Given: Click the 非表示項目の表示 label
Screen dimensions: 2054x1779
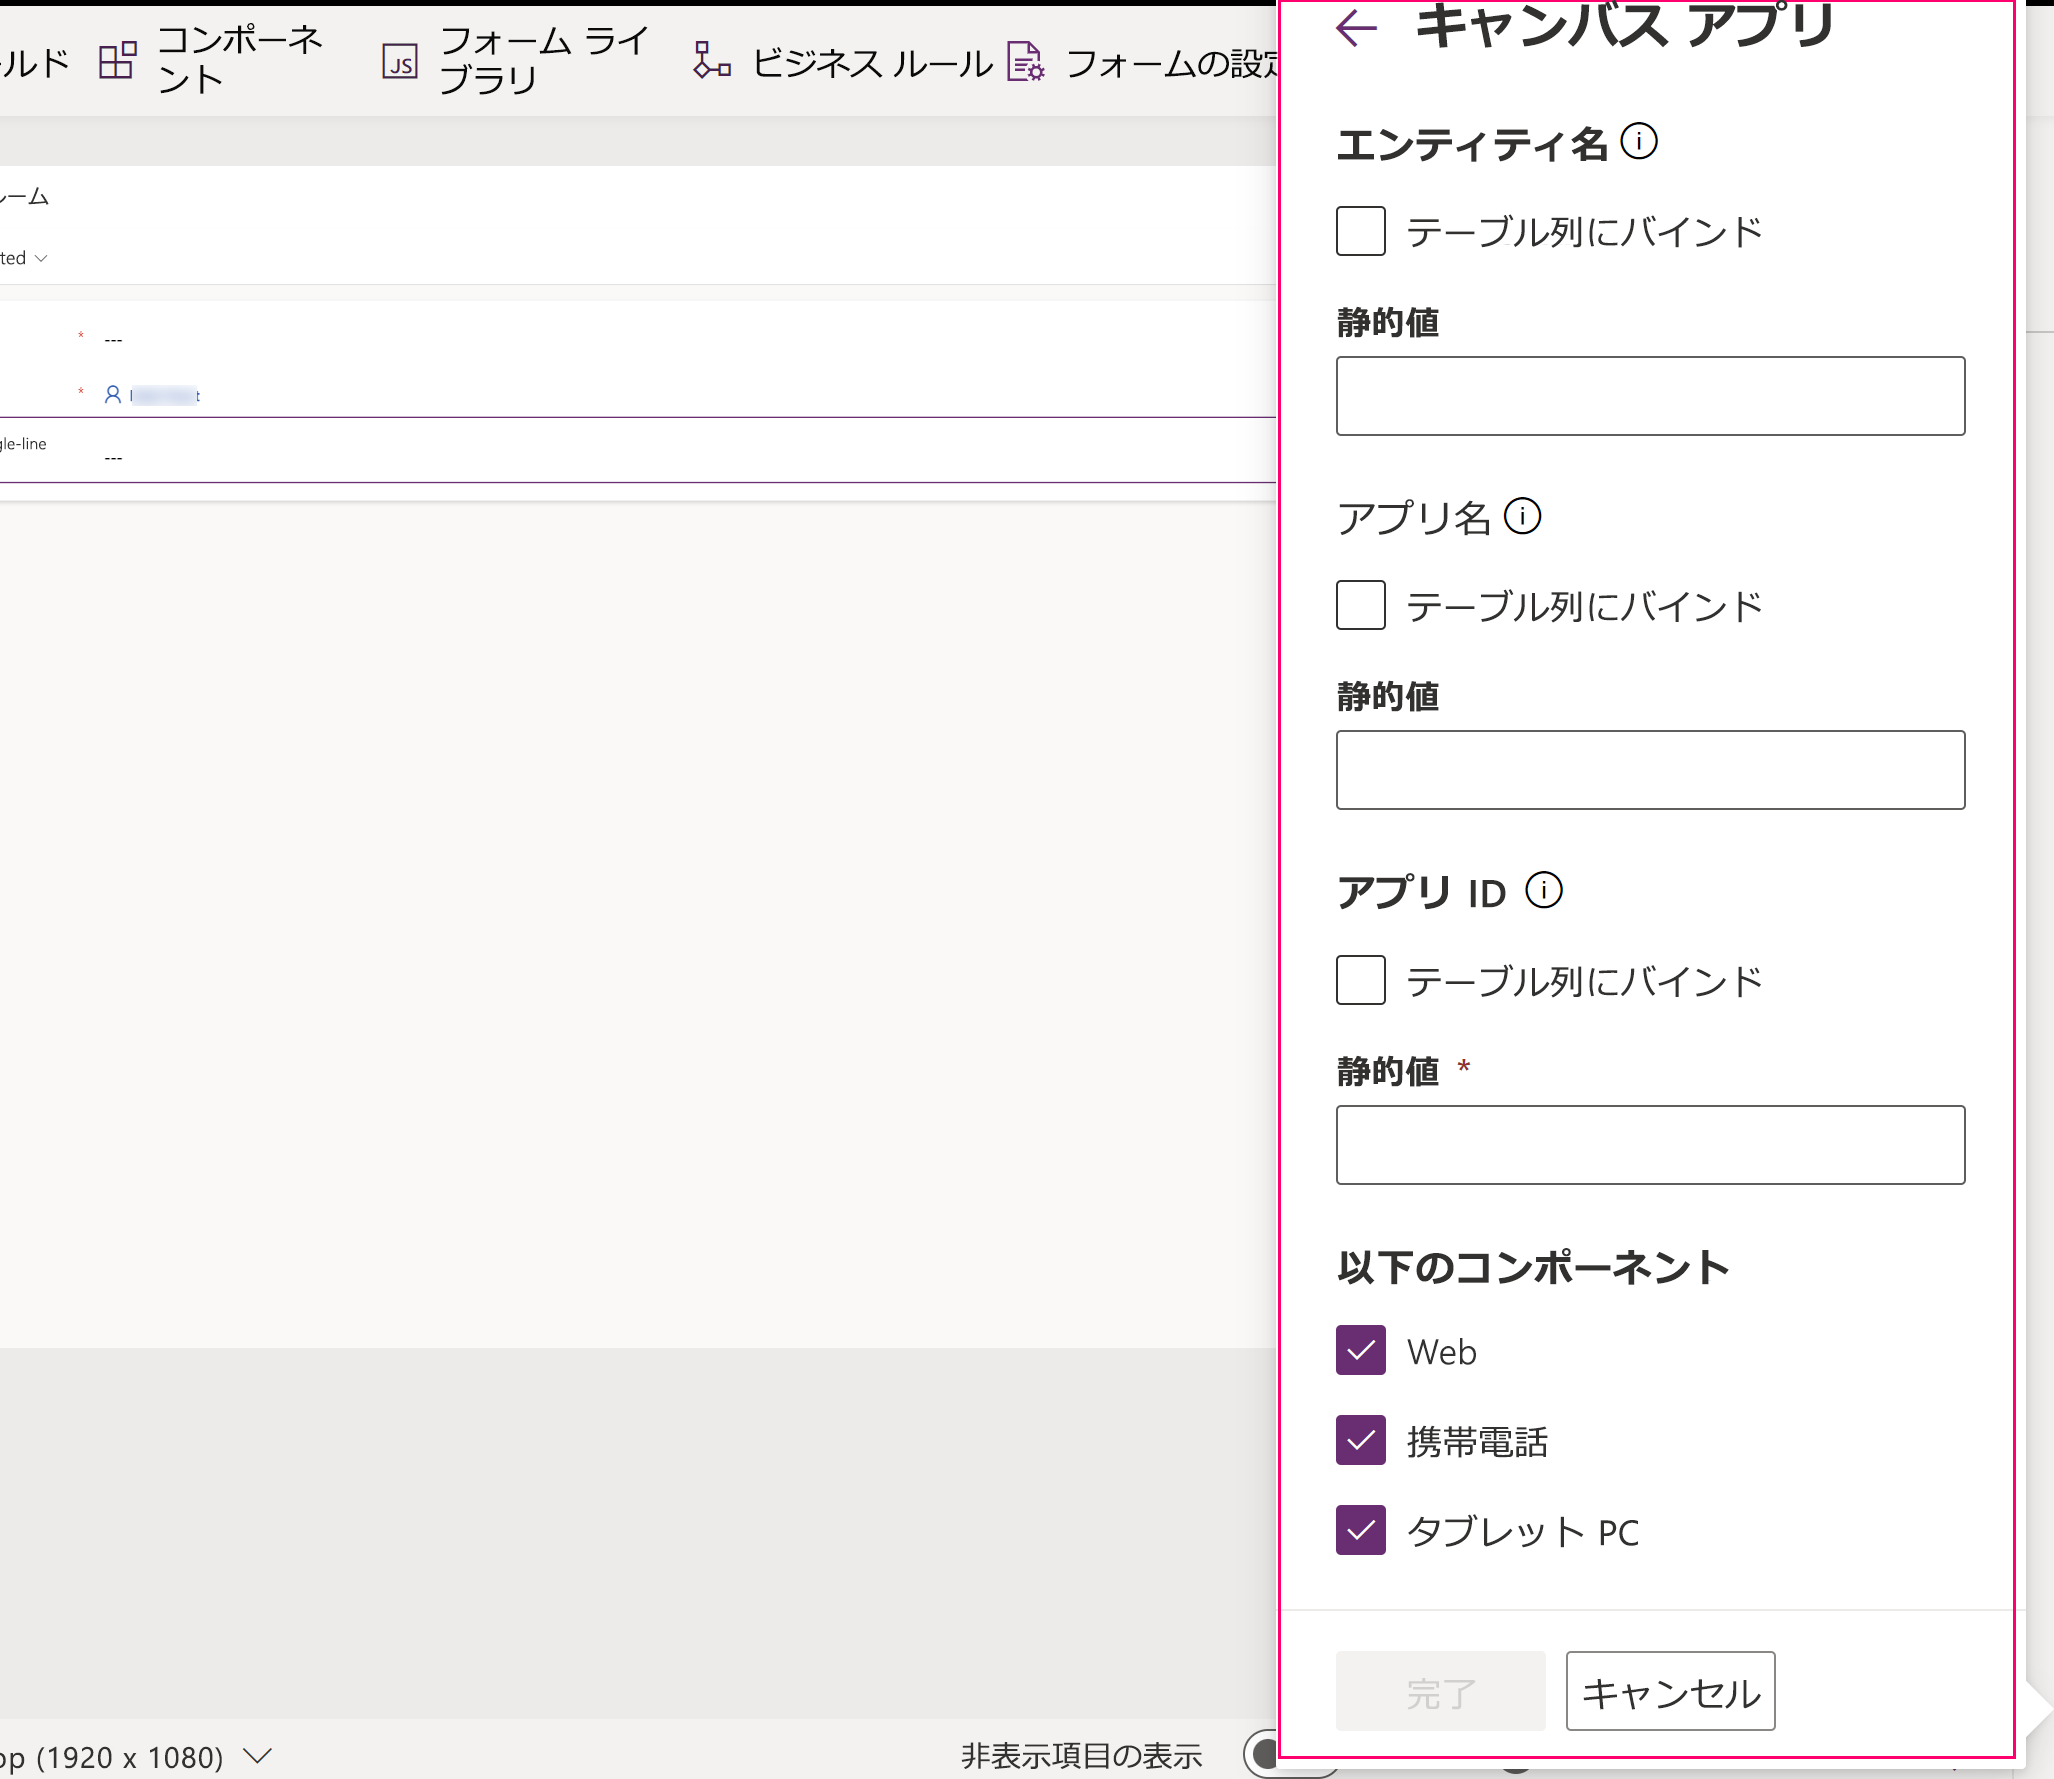Looking at the screenshot, I should coord(1081,1756).
